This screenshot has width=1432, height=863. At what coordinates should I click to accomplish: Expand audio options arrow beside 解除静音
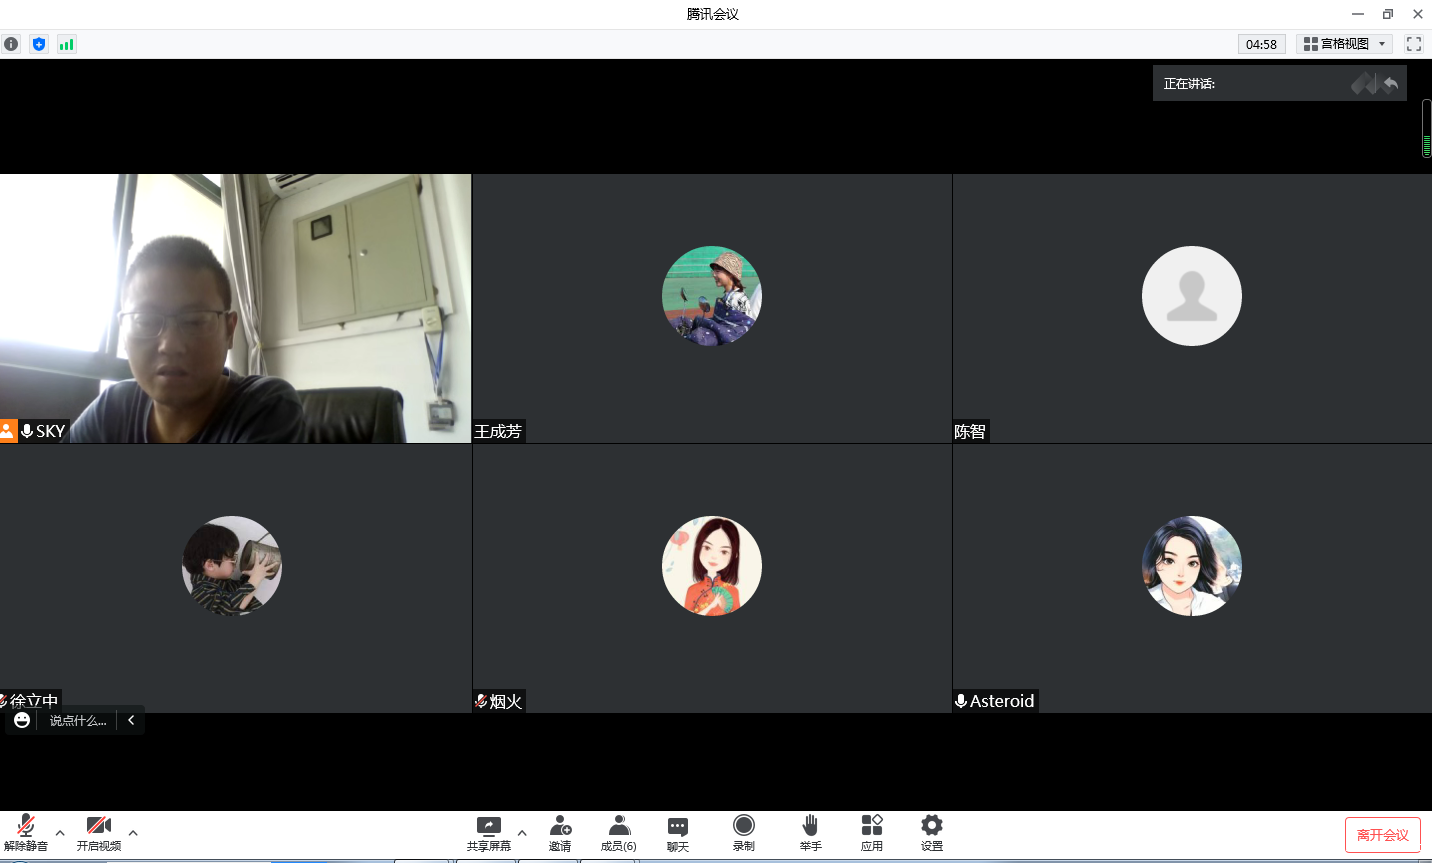click(x=60, y=832)
